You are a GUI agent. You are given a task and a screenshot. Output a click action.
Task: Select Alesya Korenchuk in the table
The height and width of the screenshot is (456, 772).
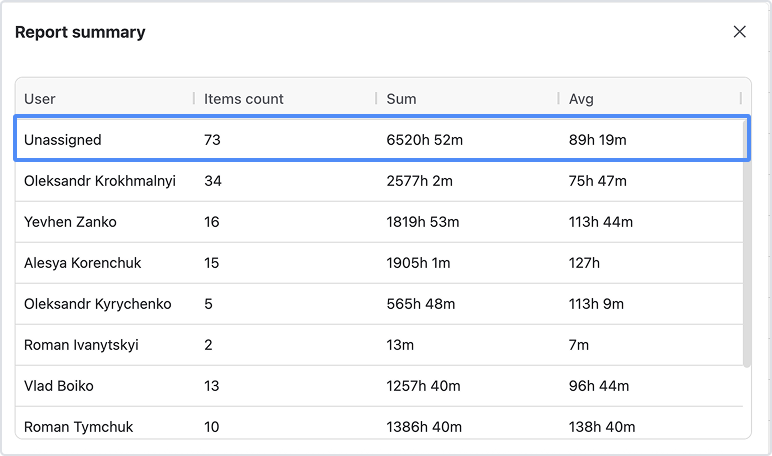pos(83,263)
